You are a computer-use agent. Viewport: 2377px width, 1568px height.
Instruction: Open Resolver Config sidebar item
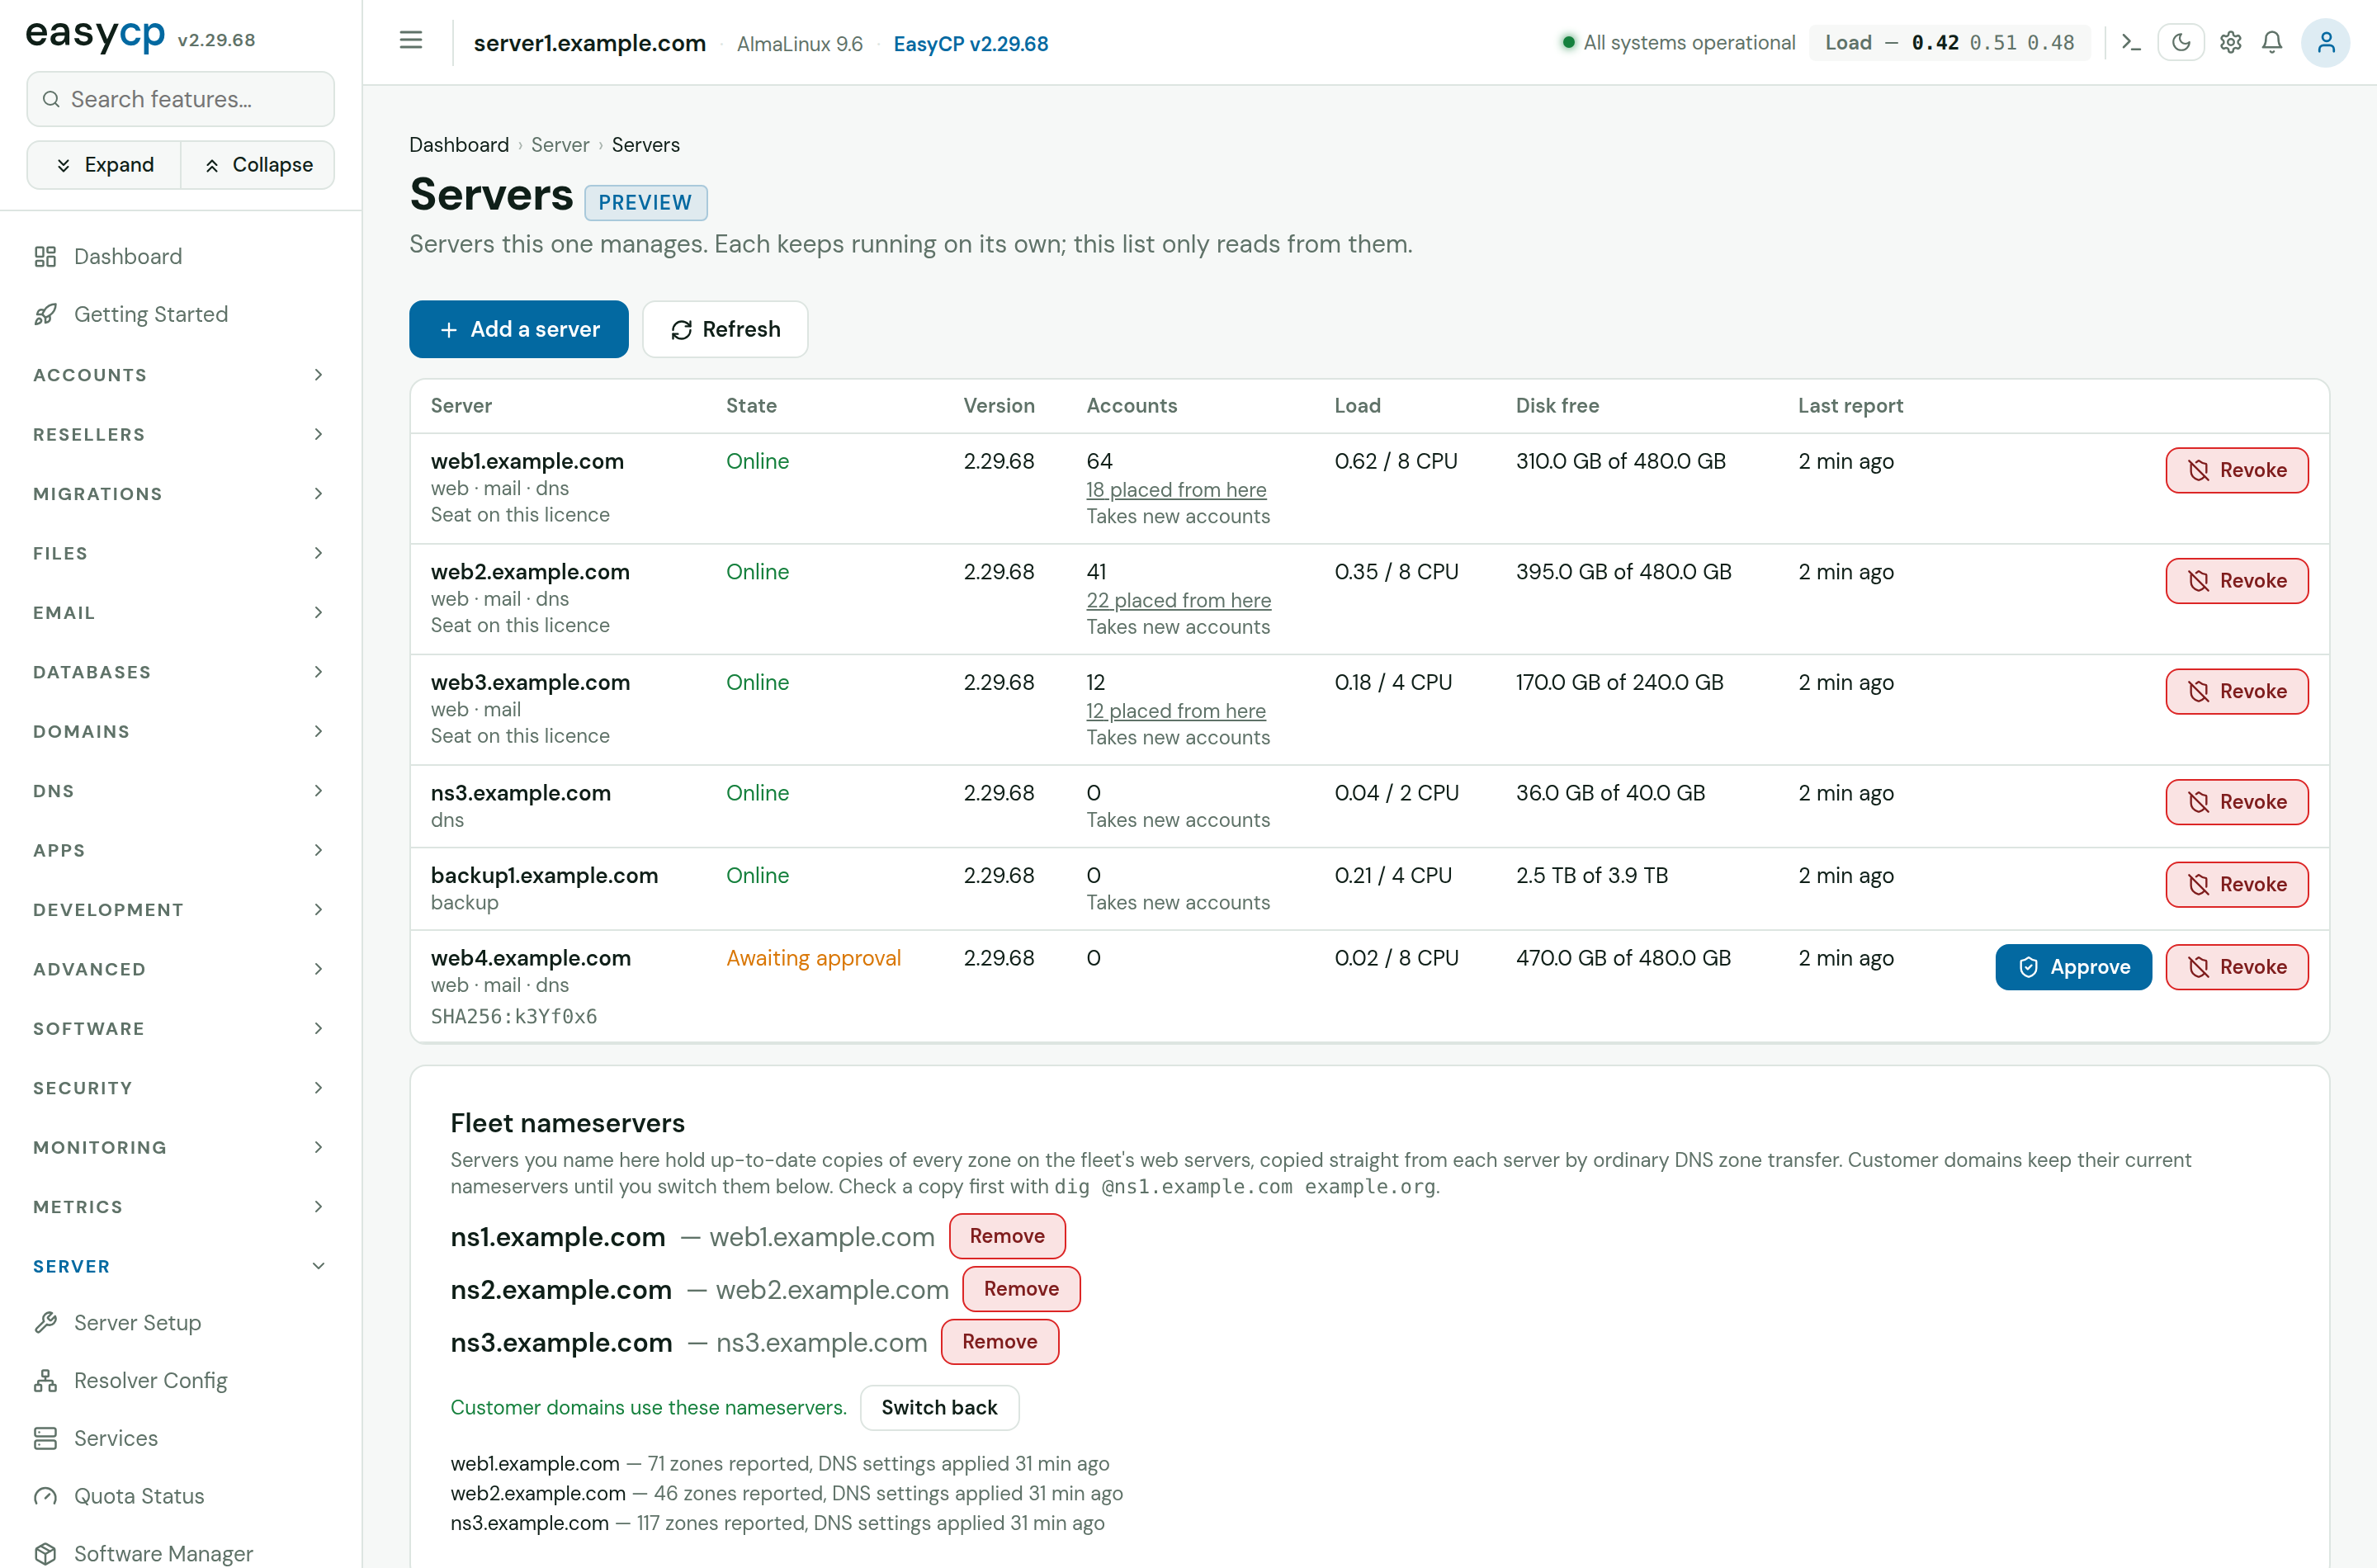(180, 1380)
